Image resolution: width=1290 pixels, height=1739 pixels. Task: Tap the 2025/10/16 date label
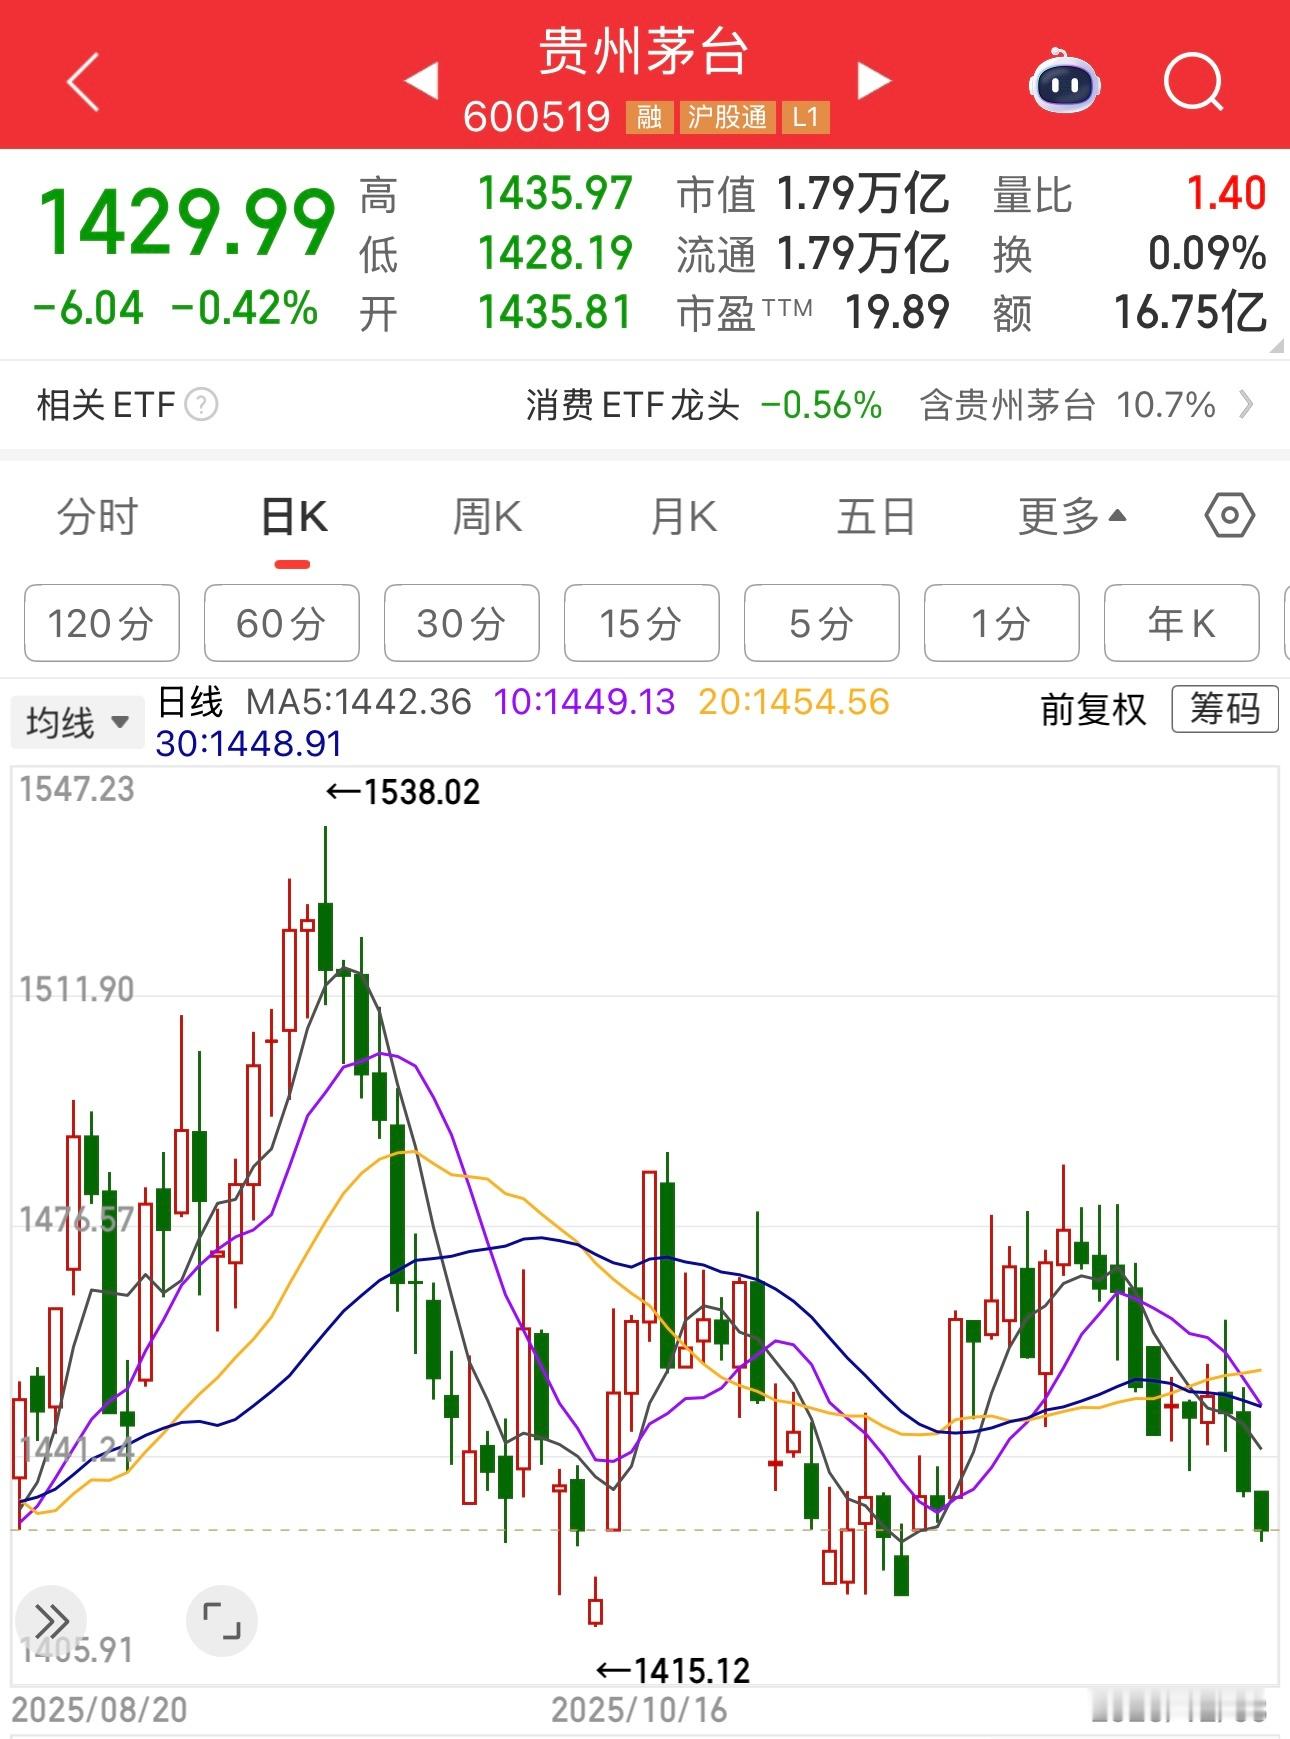click(639, 1709)
